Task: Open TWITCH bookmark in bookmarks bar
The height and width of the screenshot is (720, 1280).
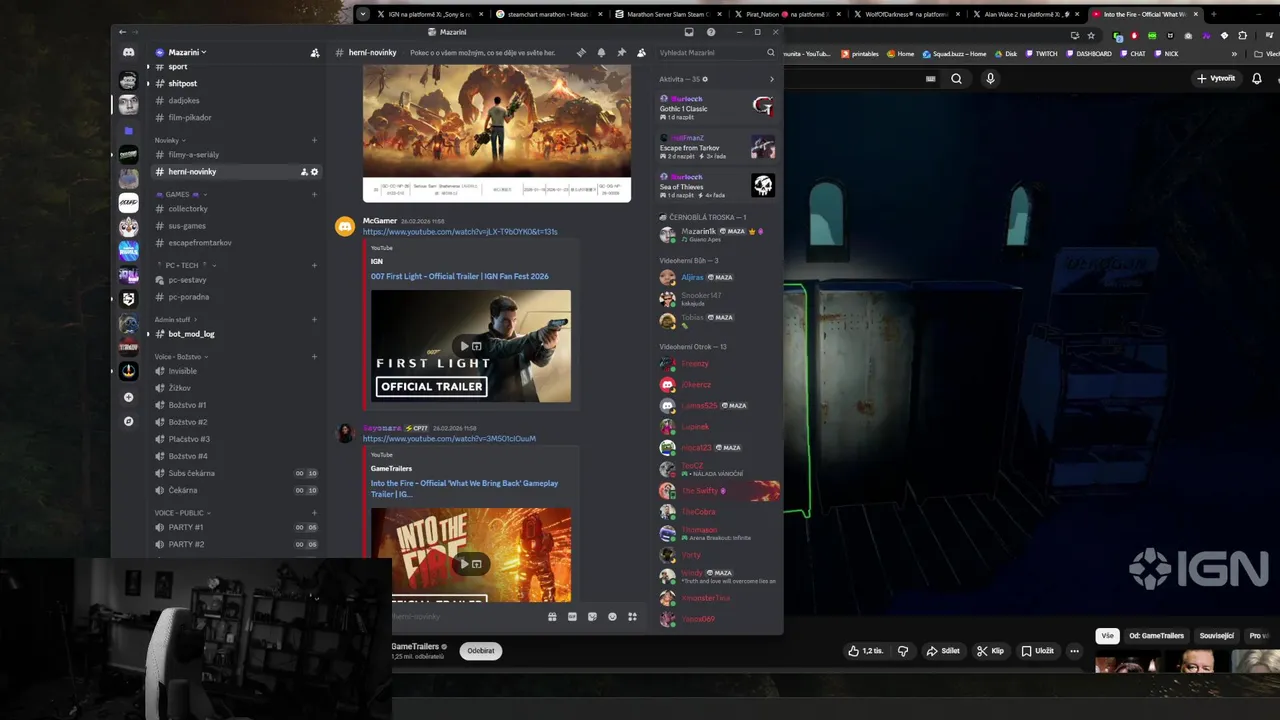Action: tap(1041, 54)
